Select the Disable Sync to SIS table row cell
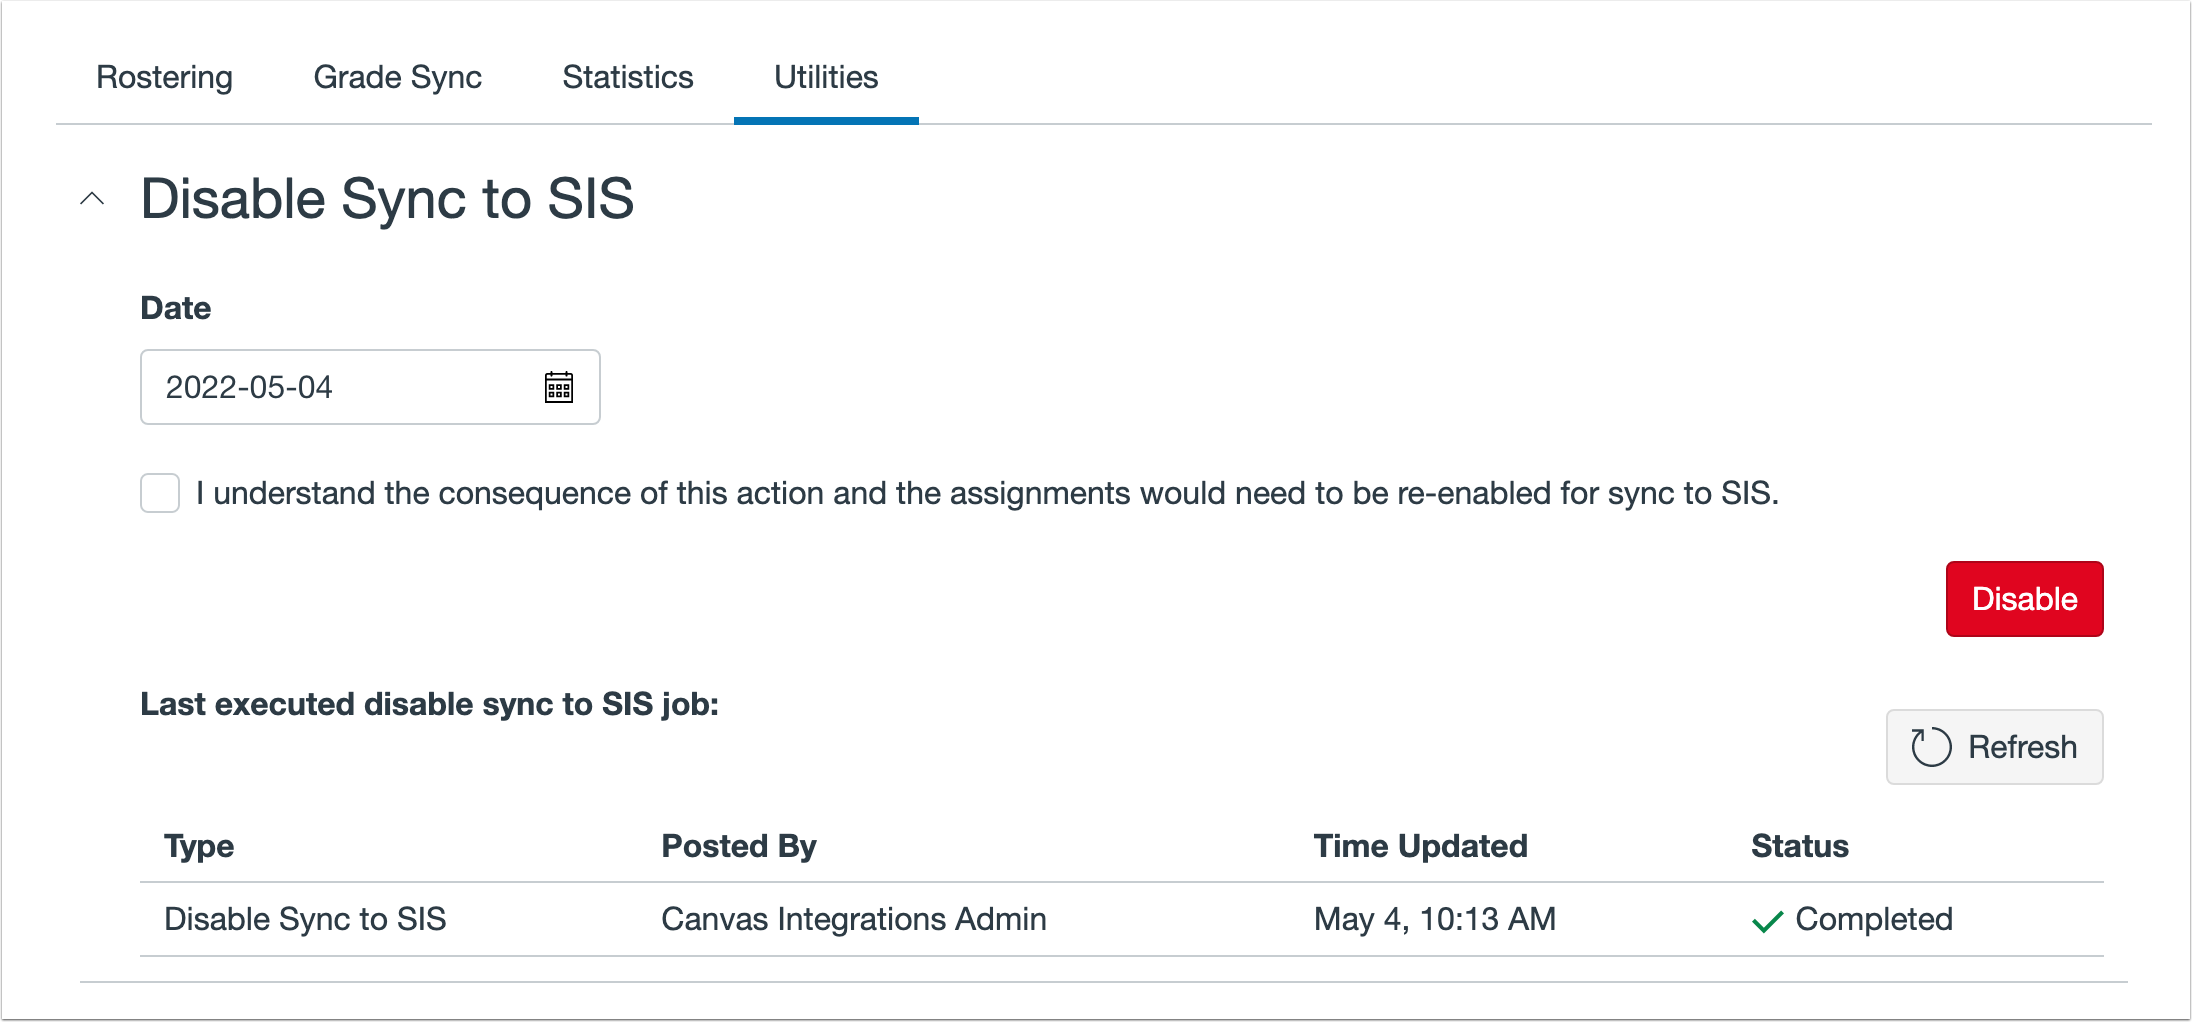 pyautogui.click(x=305, y=919)
